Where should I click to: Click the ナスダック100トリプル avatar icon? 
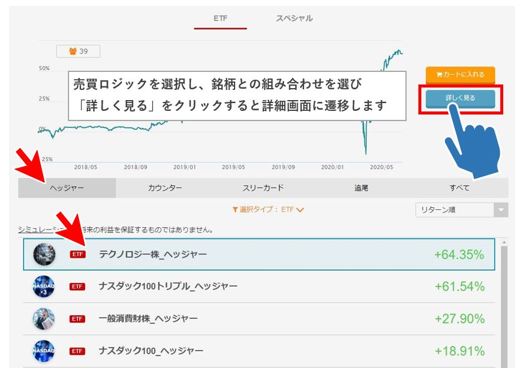44,286
